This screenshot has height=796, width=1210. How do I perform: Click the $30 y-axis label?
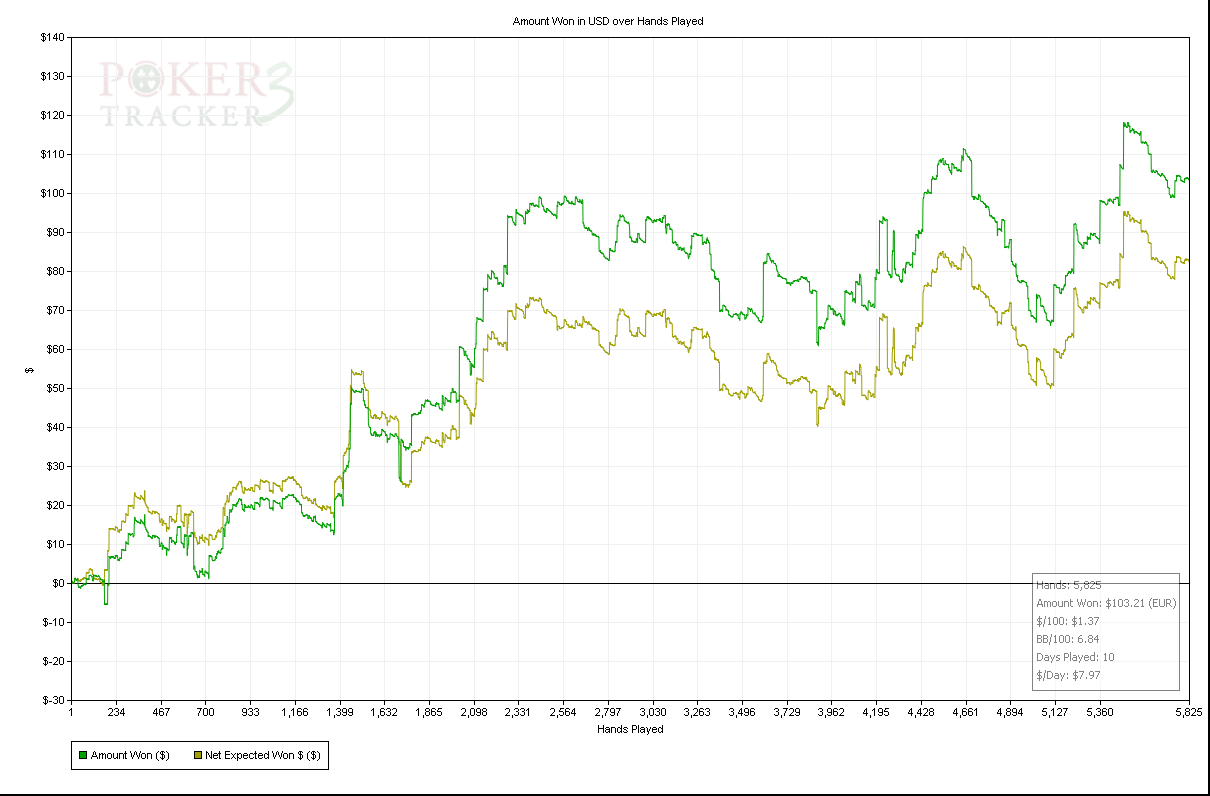click(x=55, y=467)
